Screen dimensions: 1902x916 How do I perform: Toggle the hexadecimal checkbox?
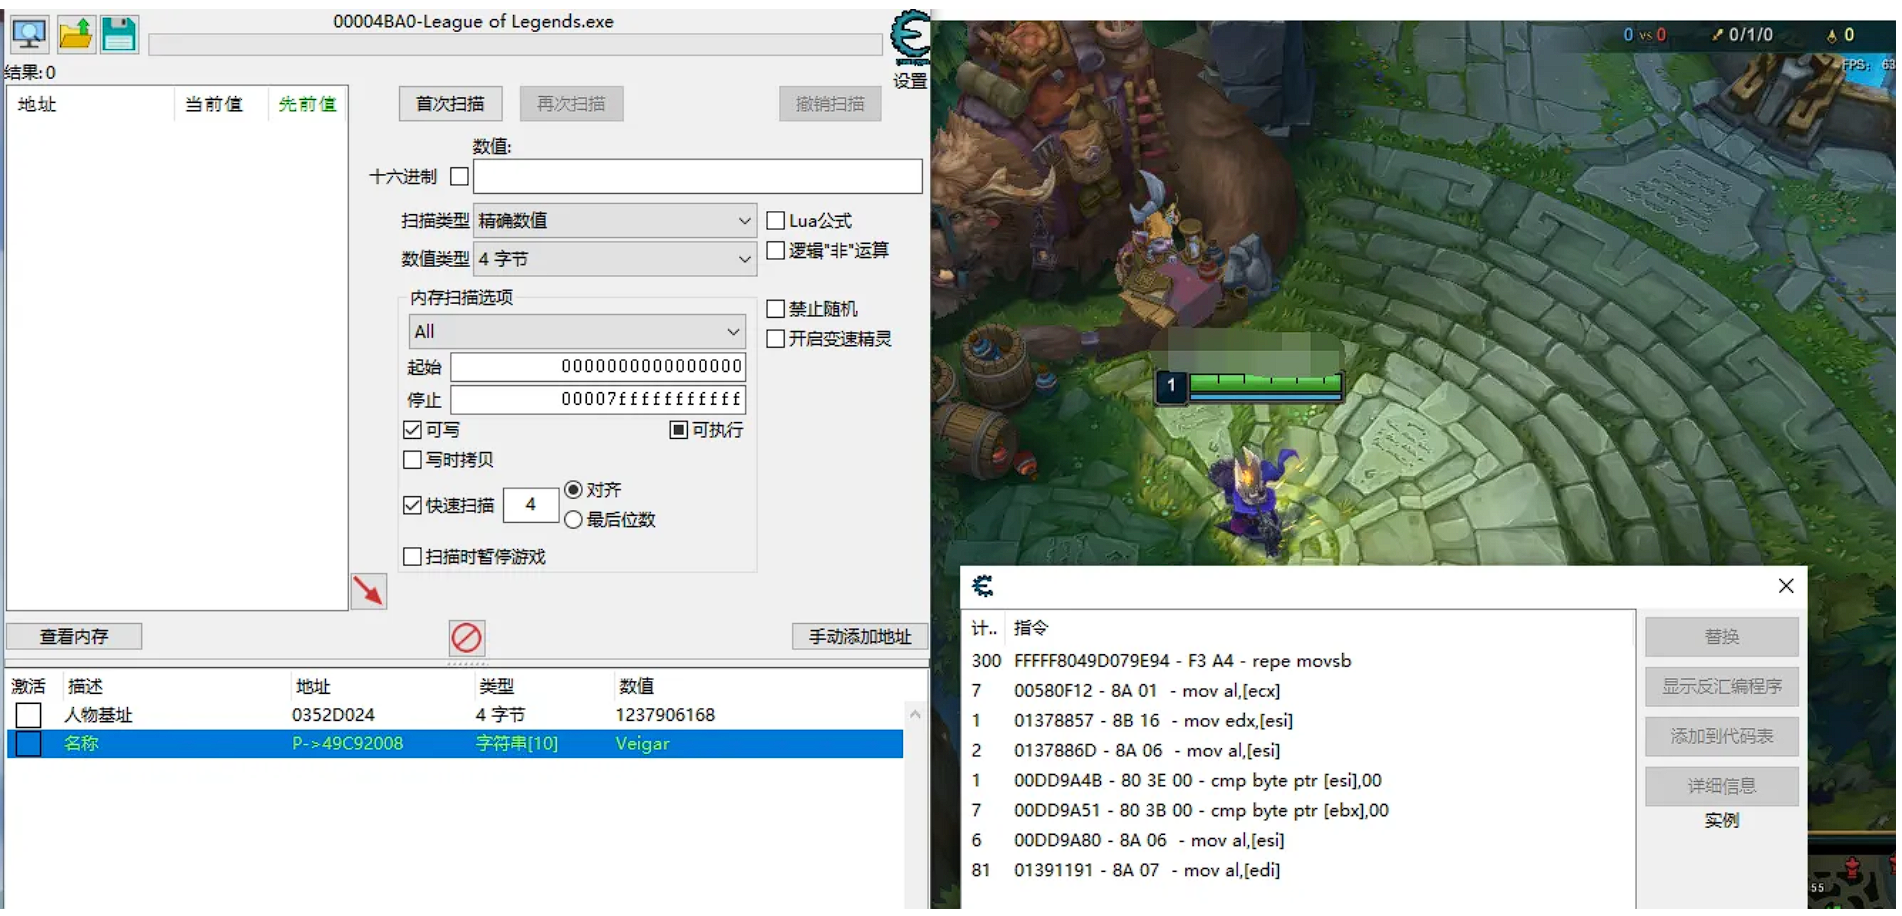[460, 176]
